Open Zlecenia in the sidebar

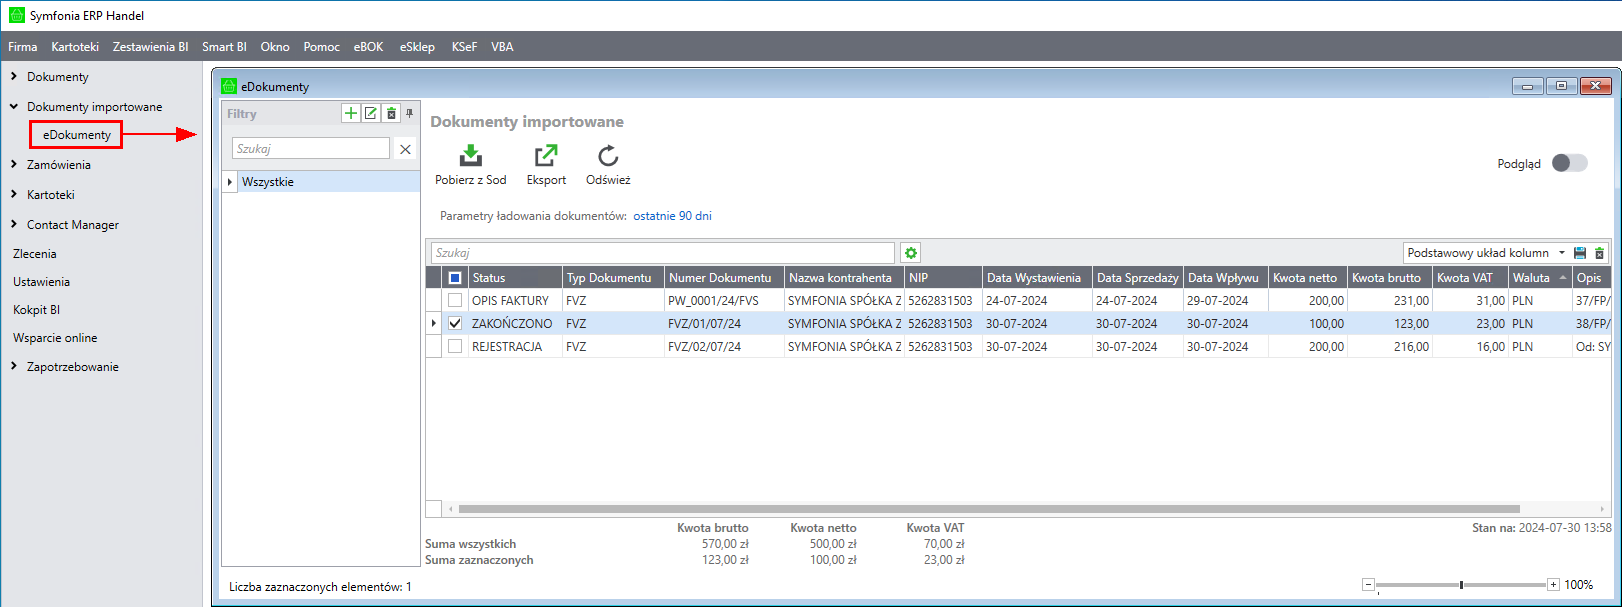35,254
